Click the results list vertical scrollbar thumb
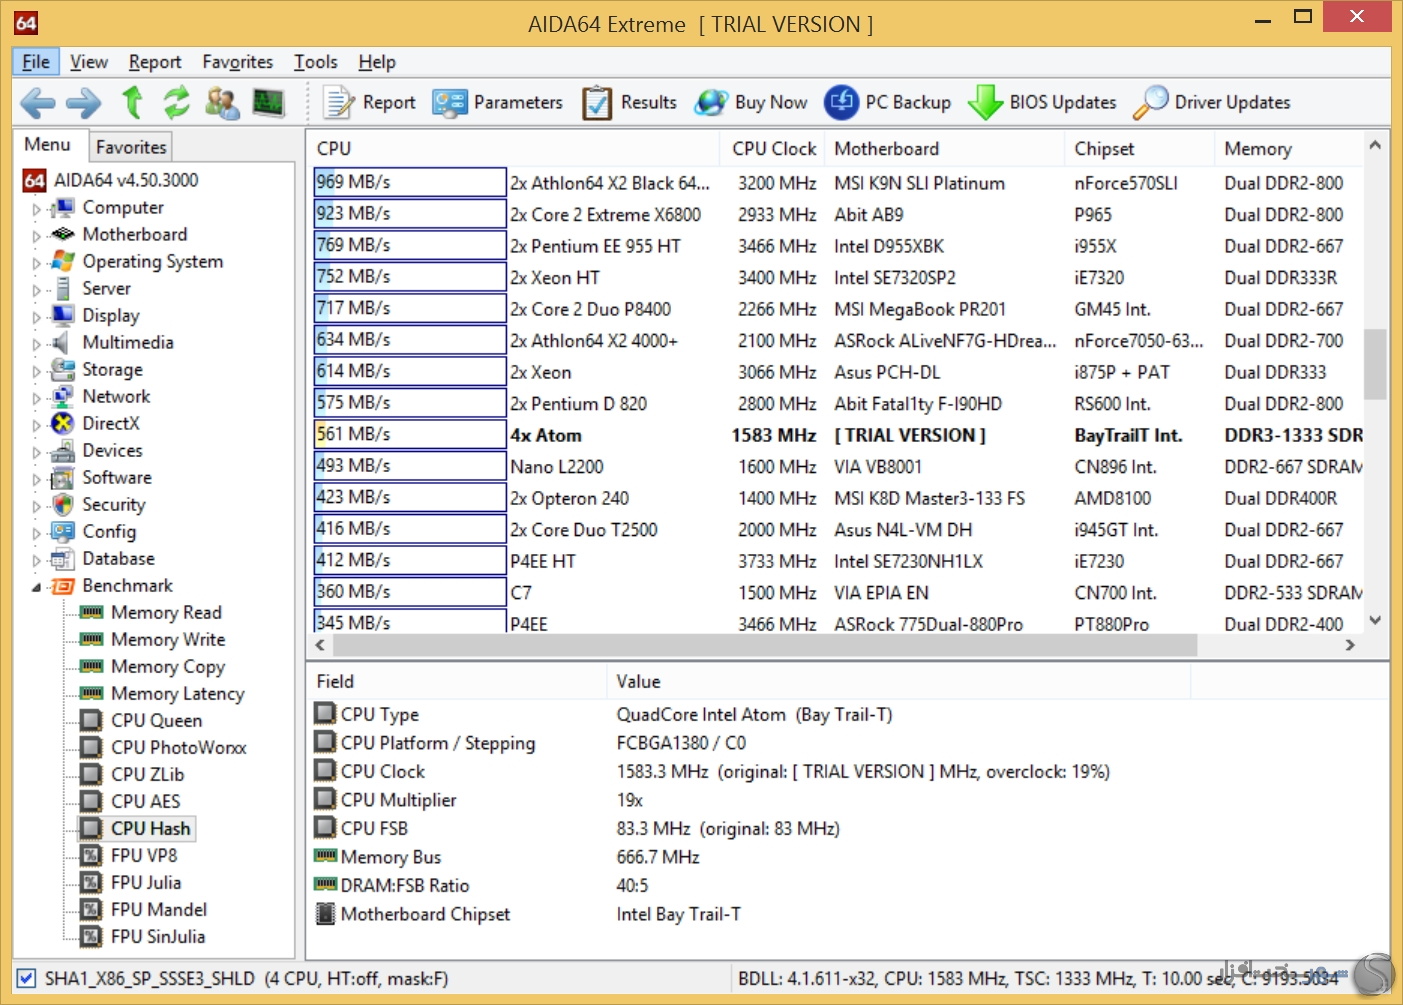 click(x=1375, y=364)
